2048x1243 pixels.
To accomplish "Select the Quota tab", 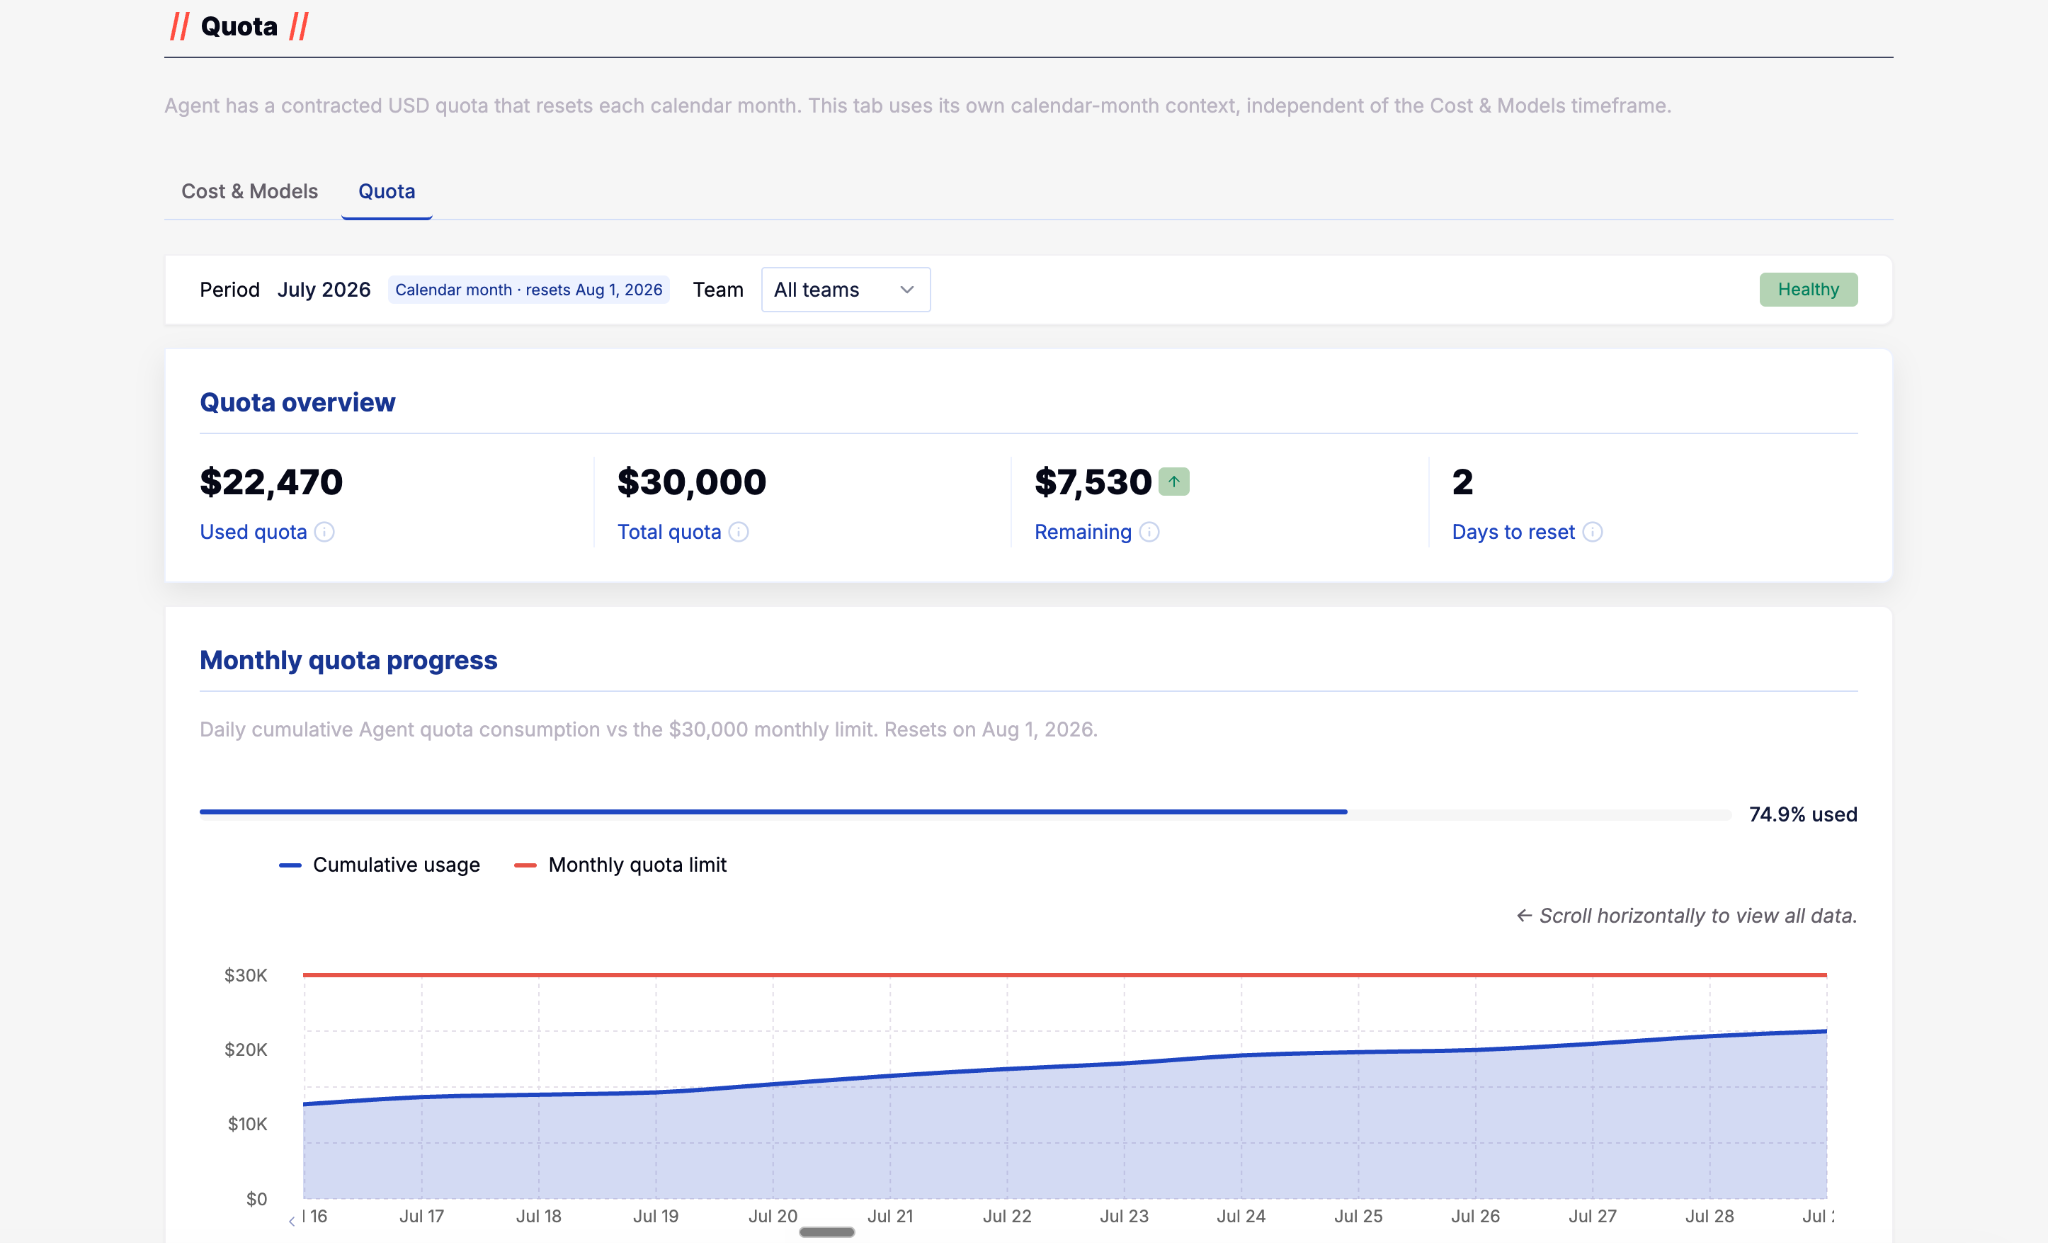I will tap(387, 191).
